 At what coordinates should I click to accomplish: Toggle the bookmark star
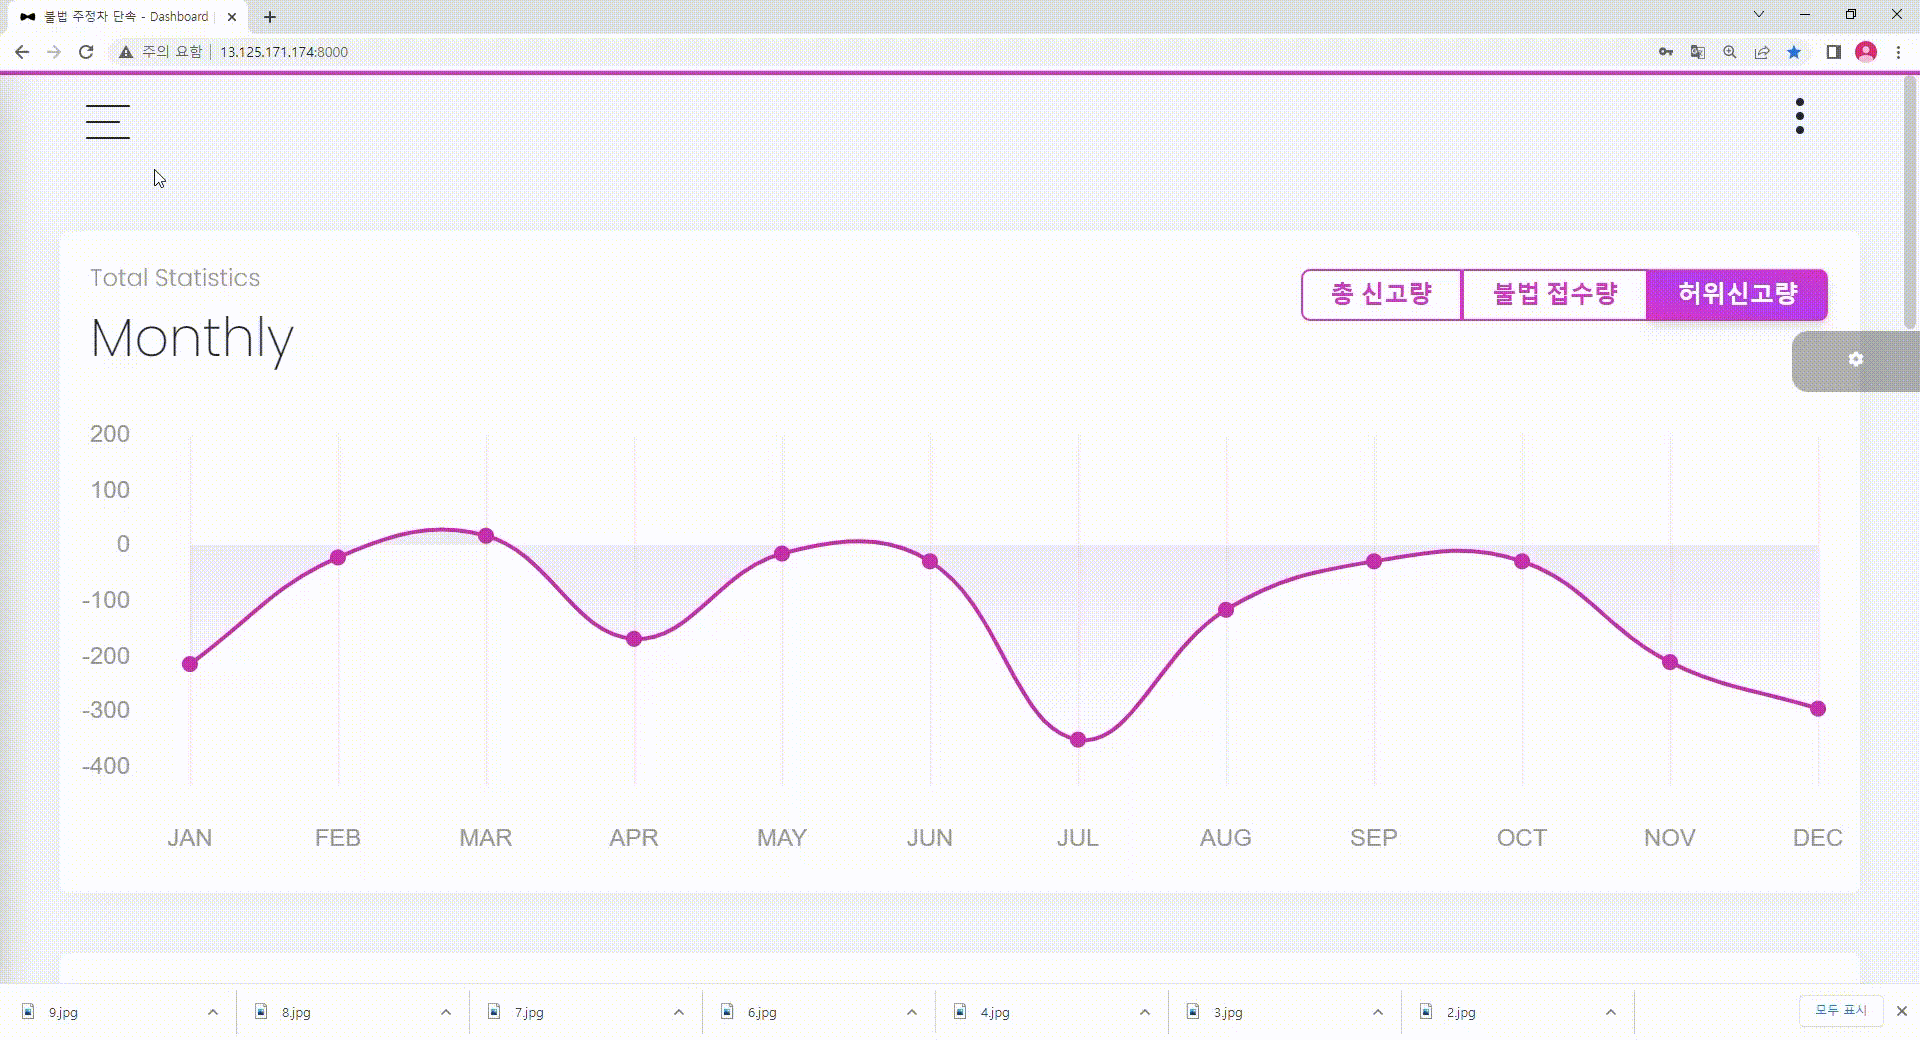click(x=1794, y=52)
